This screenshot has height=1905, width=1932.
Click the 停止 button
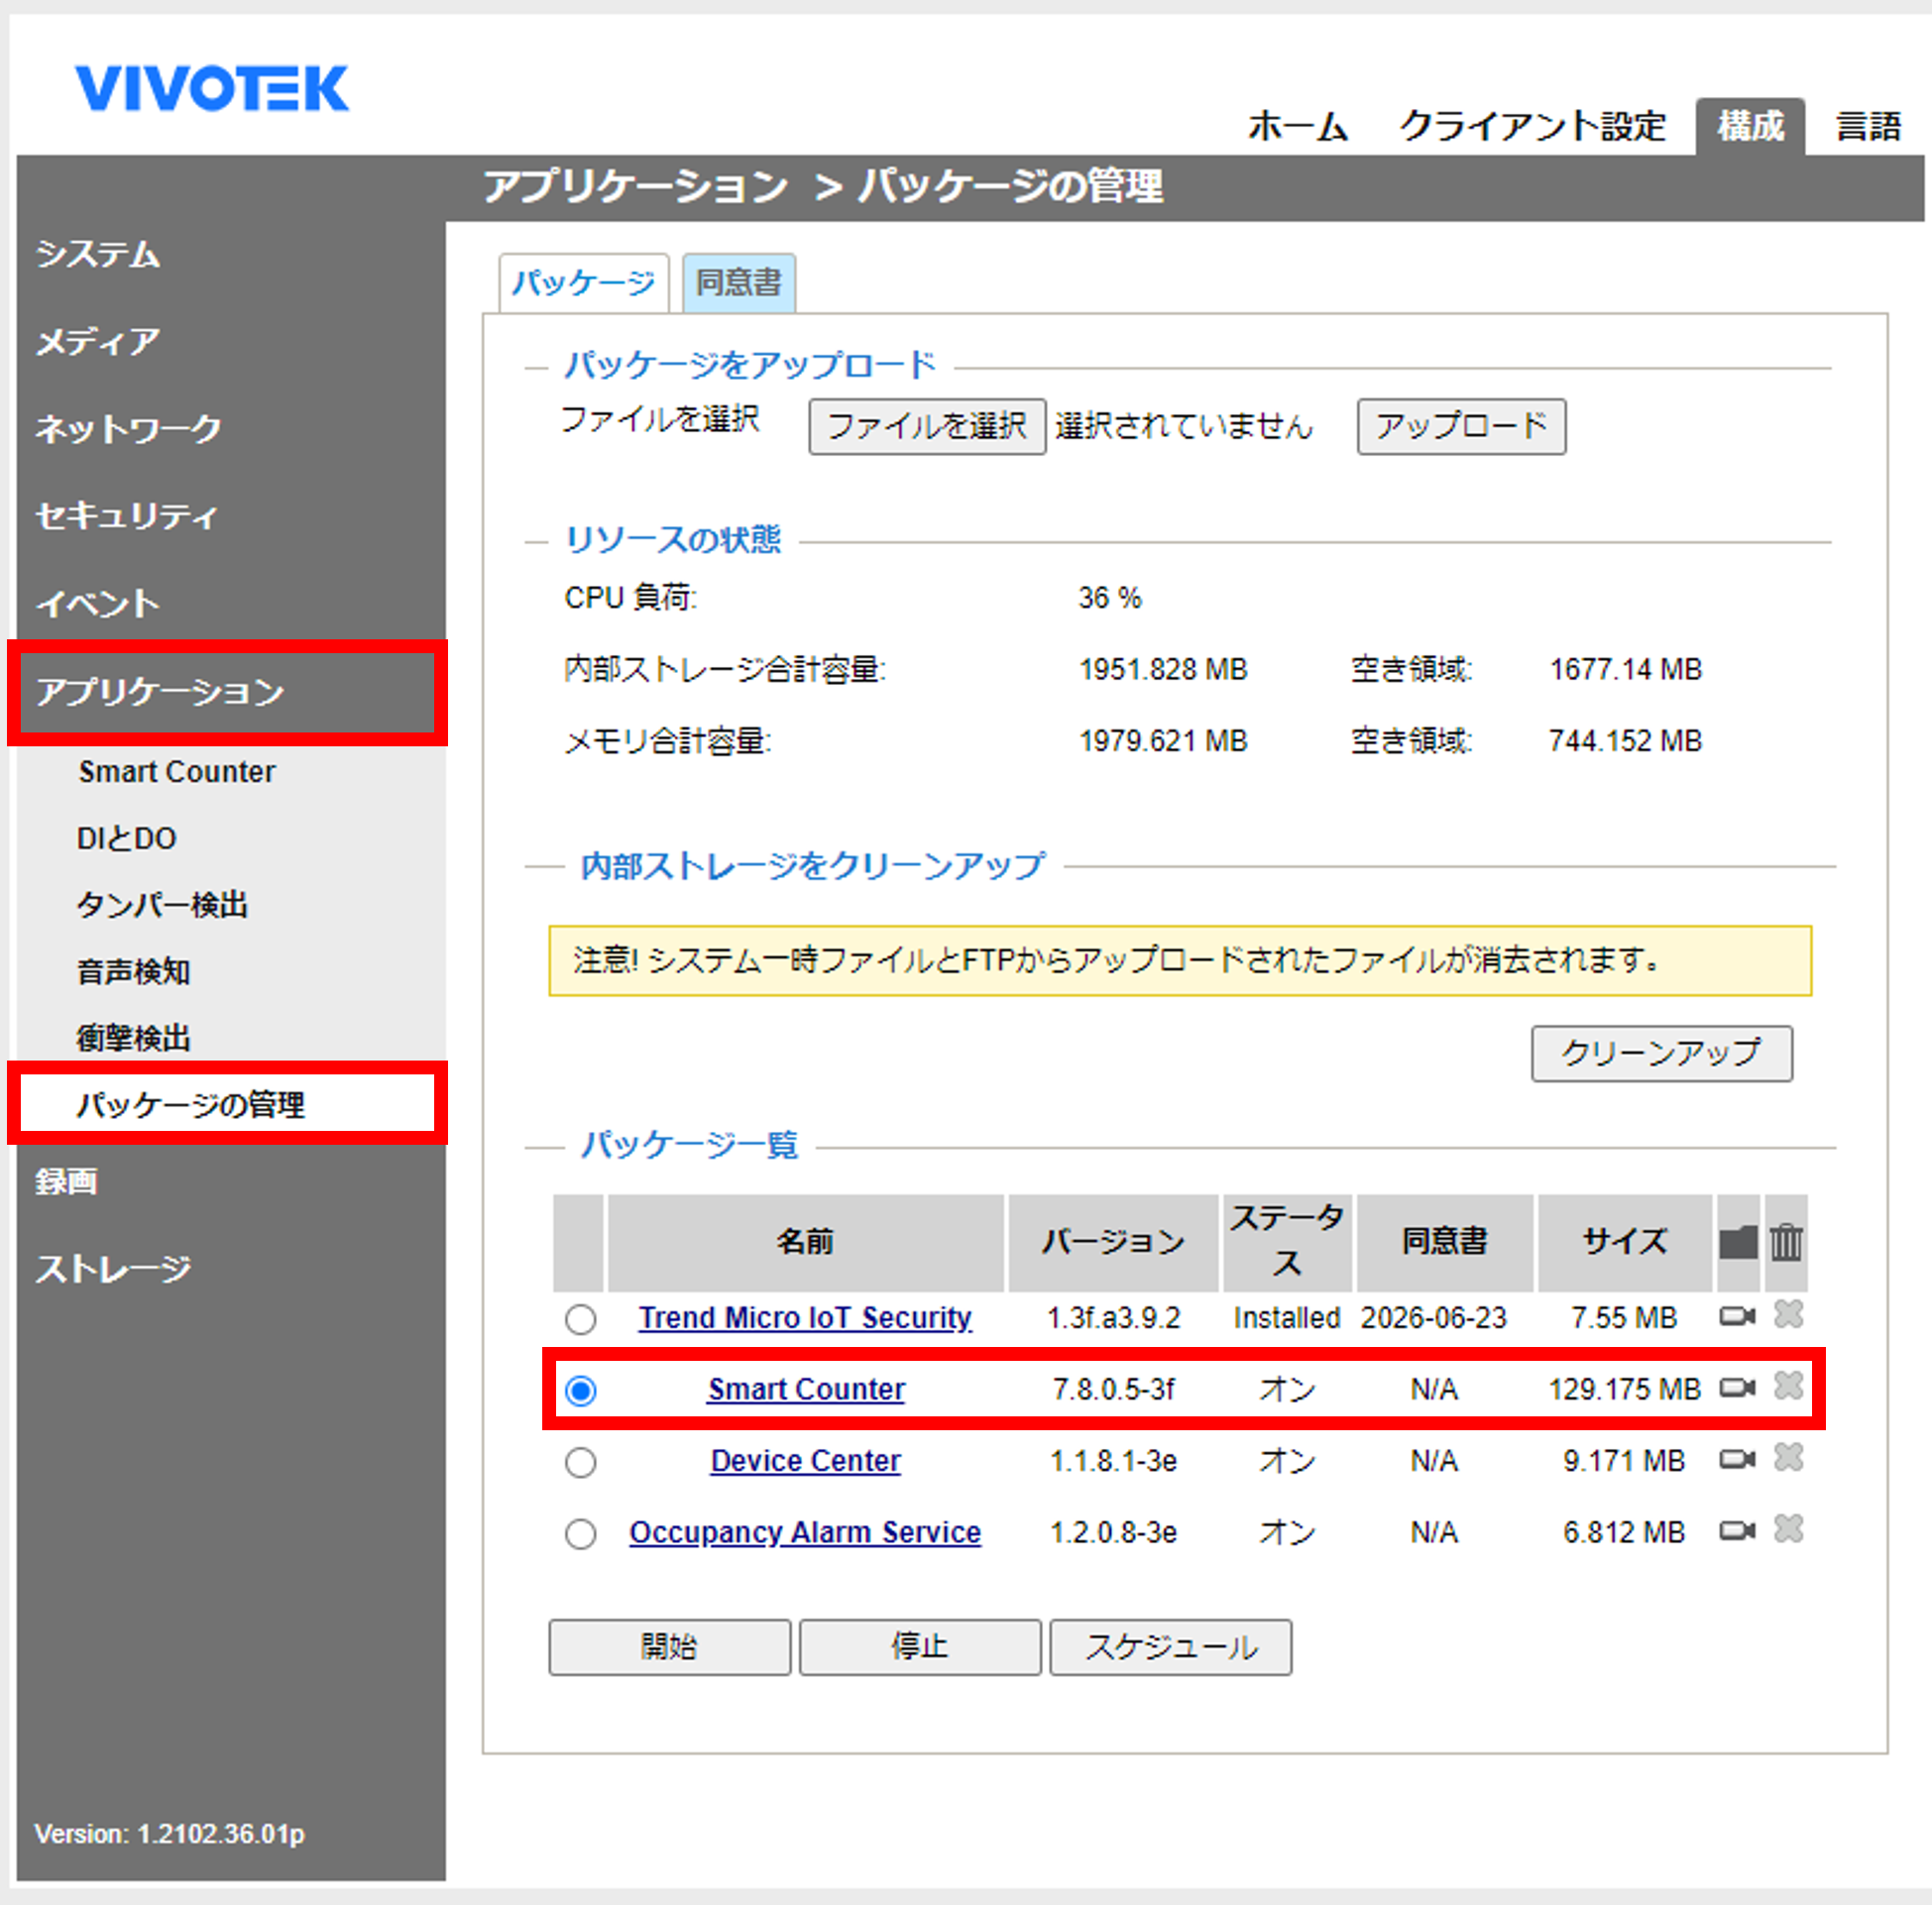pyautogui.click(x=920, y=1647)
